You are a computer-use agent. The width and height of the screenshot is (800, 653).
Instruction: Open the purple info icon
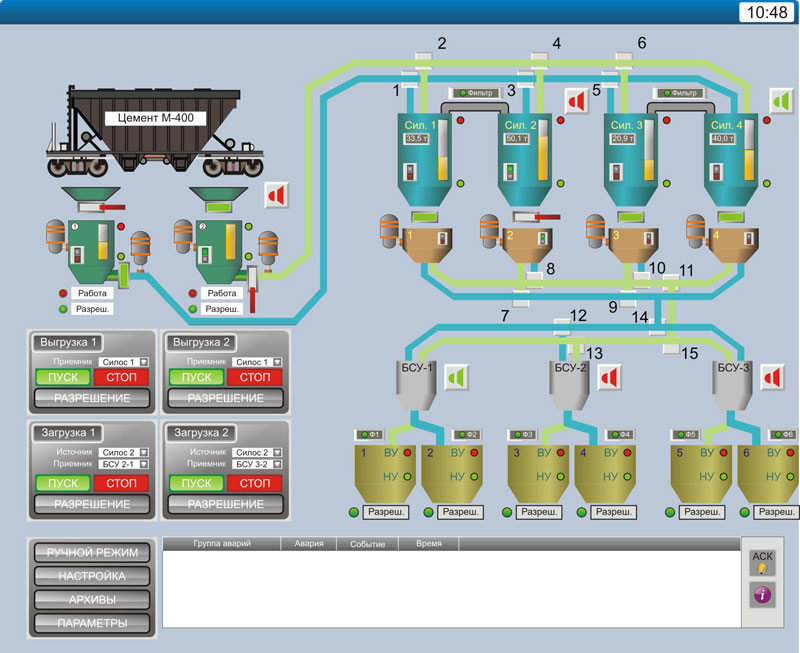[x=762, y=595]
